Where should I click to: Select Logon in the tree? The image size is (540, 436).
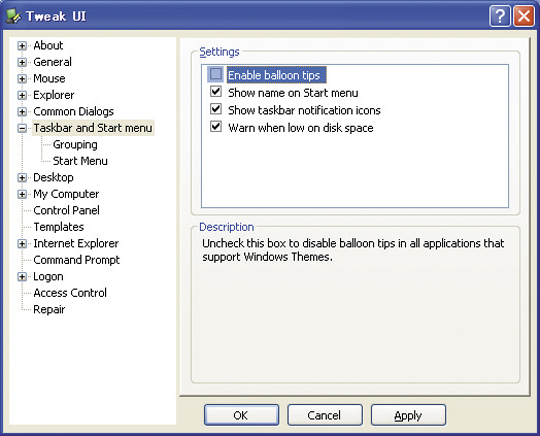pos(48,277)
